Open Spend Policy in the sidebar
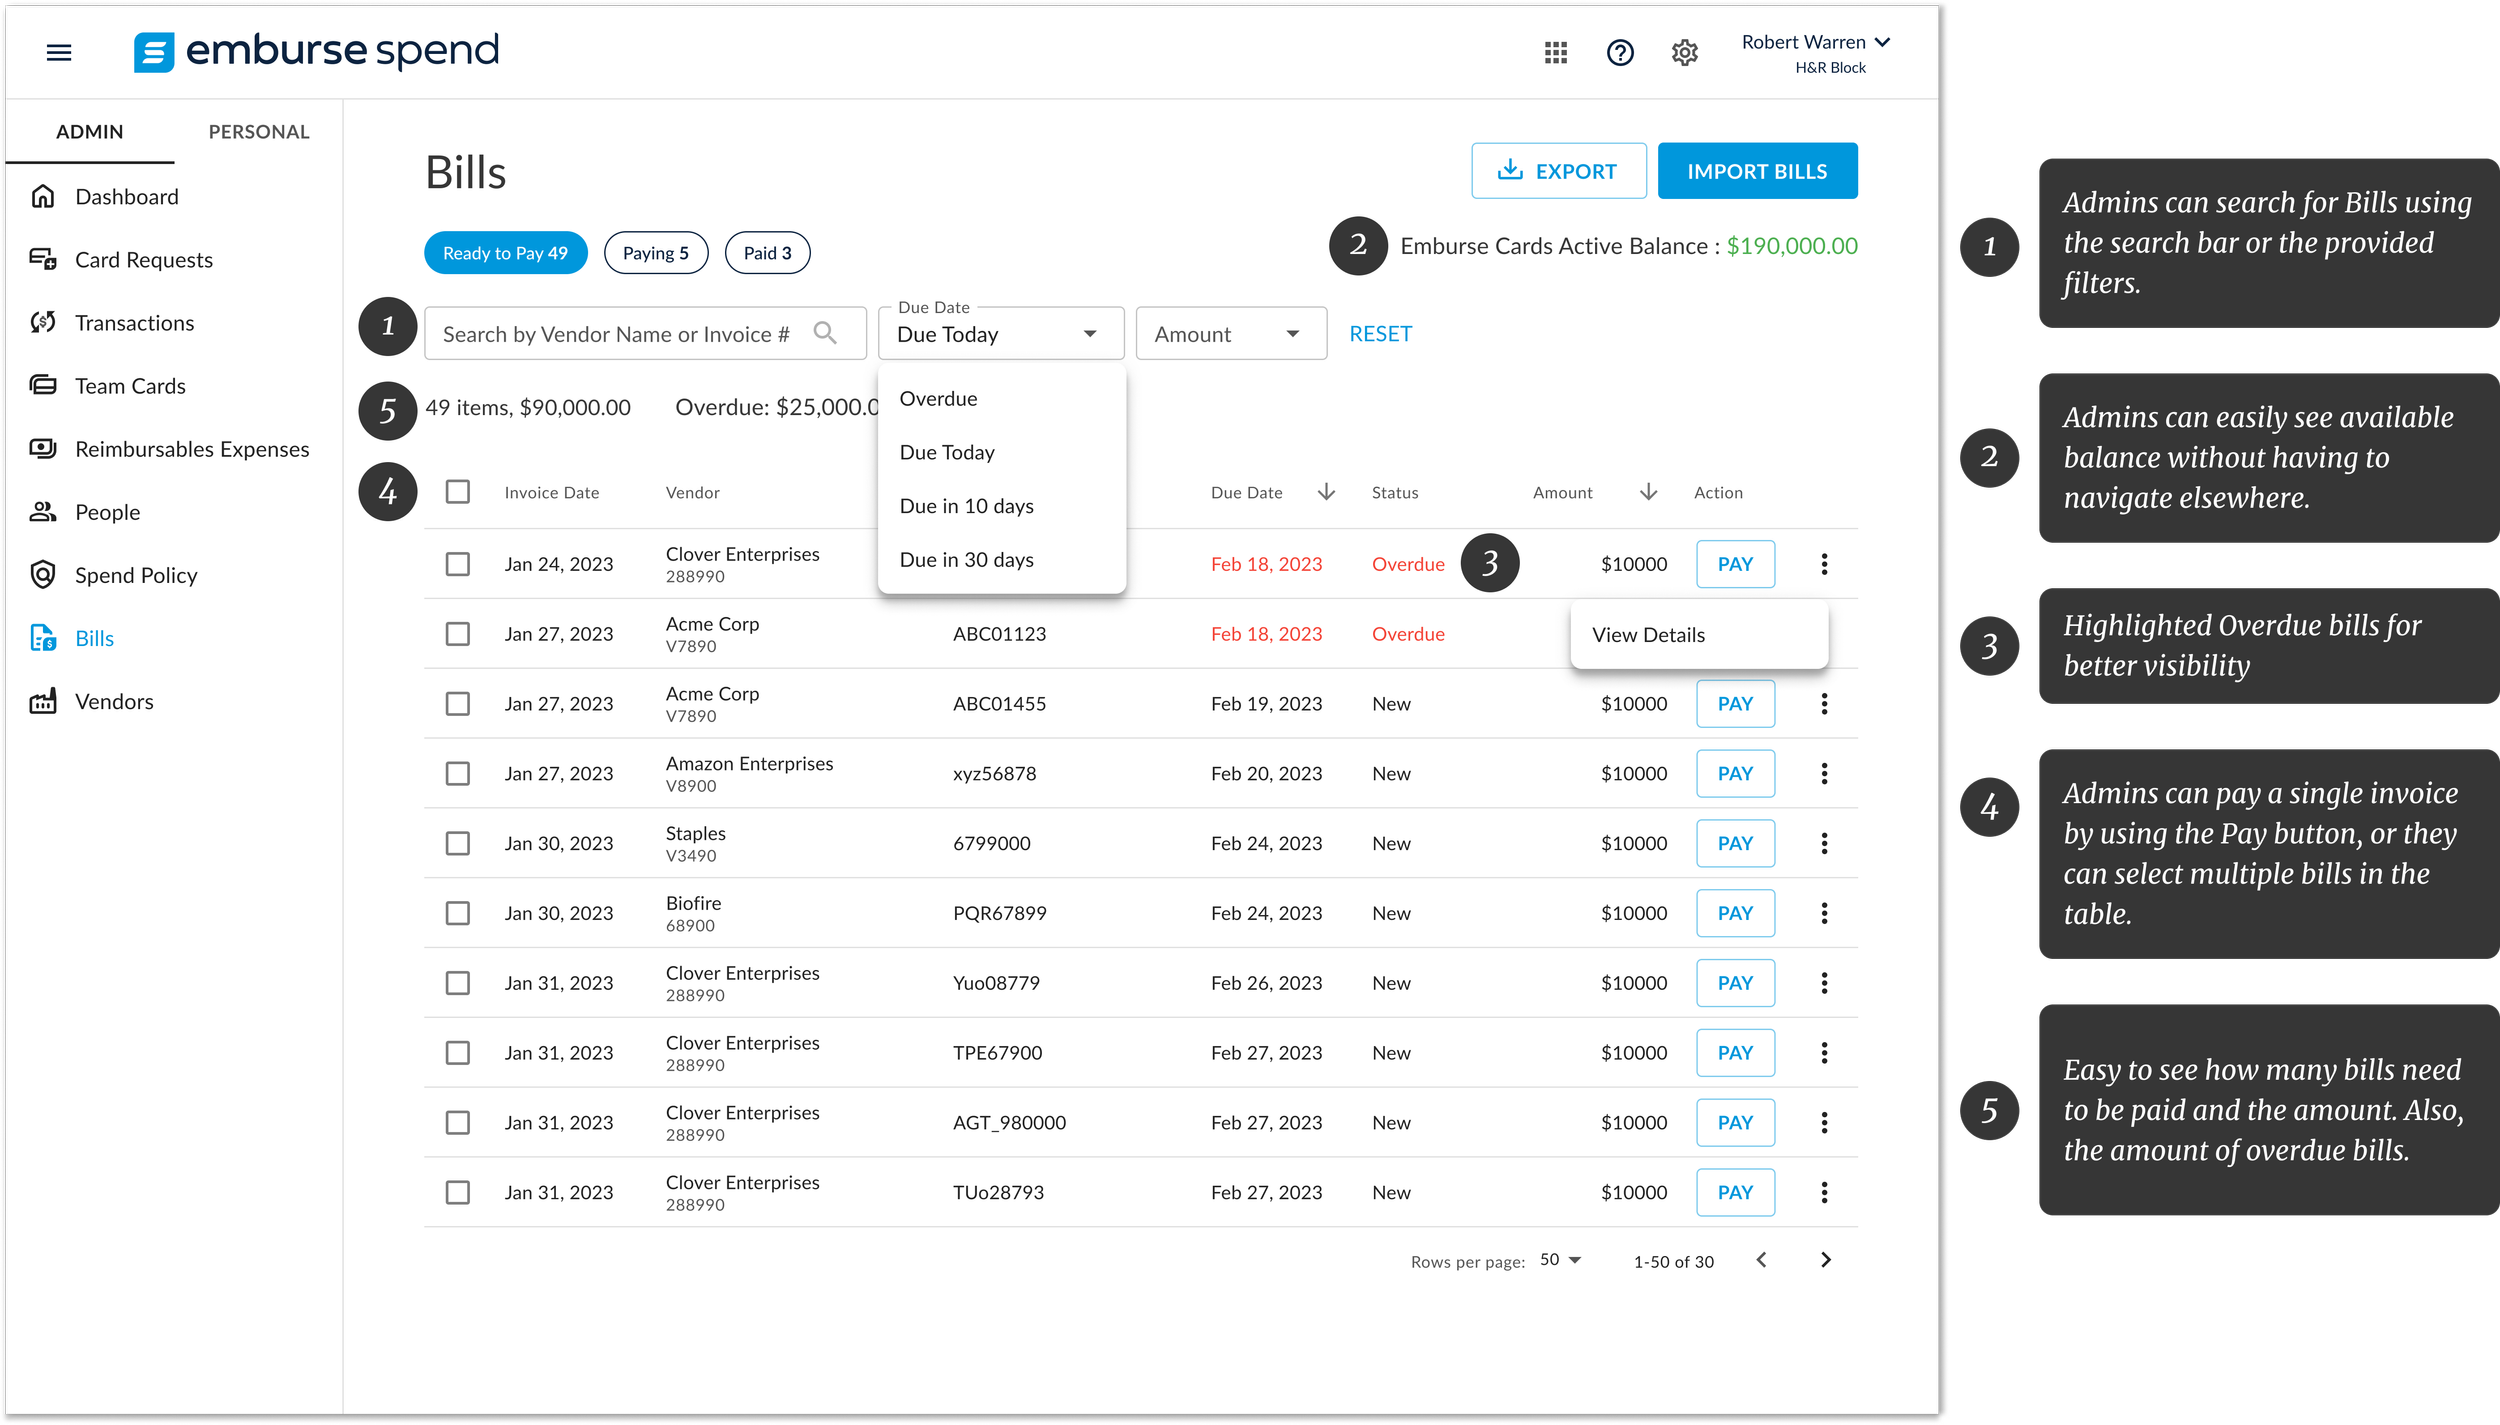 coord(136,574)
